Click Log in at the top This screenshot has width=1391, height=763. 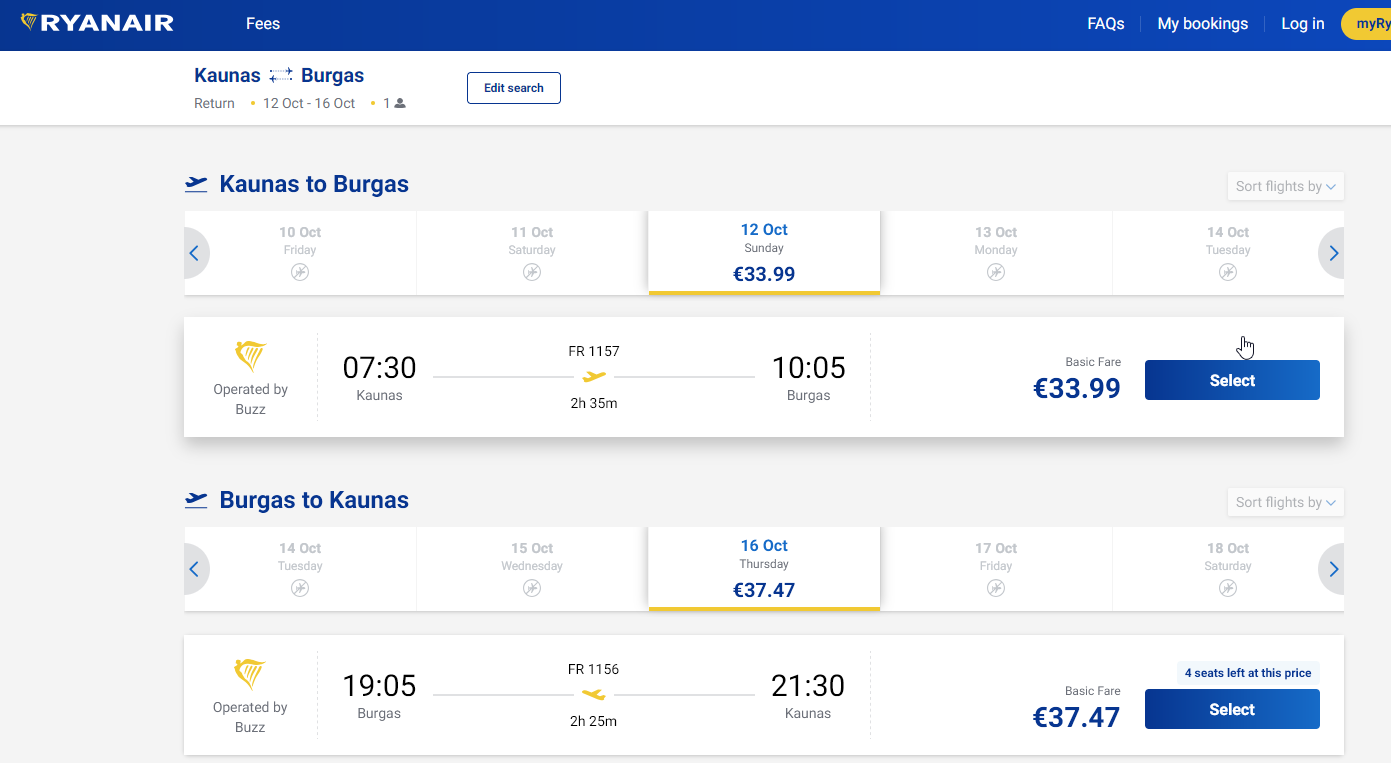1303,24
